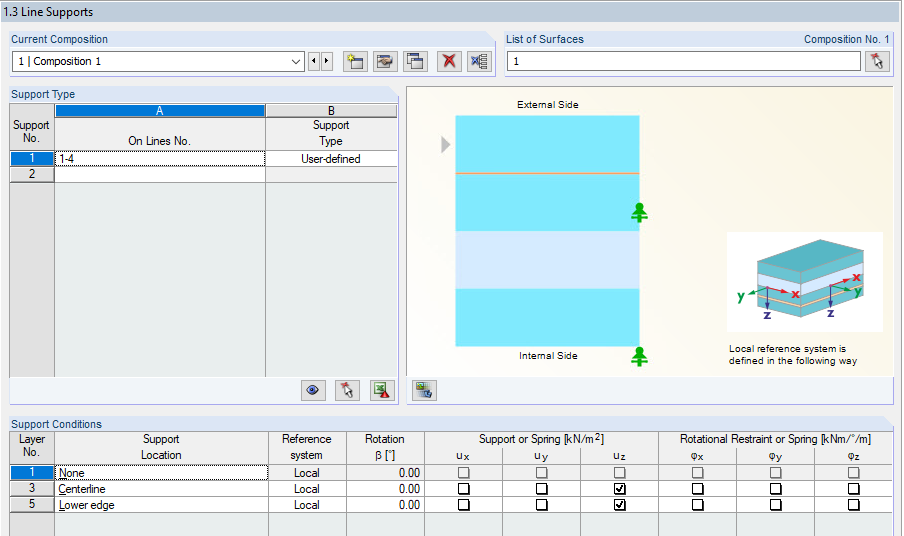Enable φz restraint for Centerline row

(x=853, y=489)
